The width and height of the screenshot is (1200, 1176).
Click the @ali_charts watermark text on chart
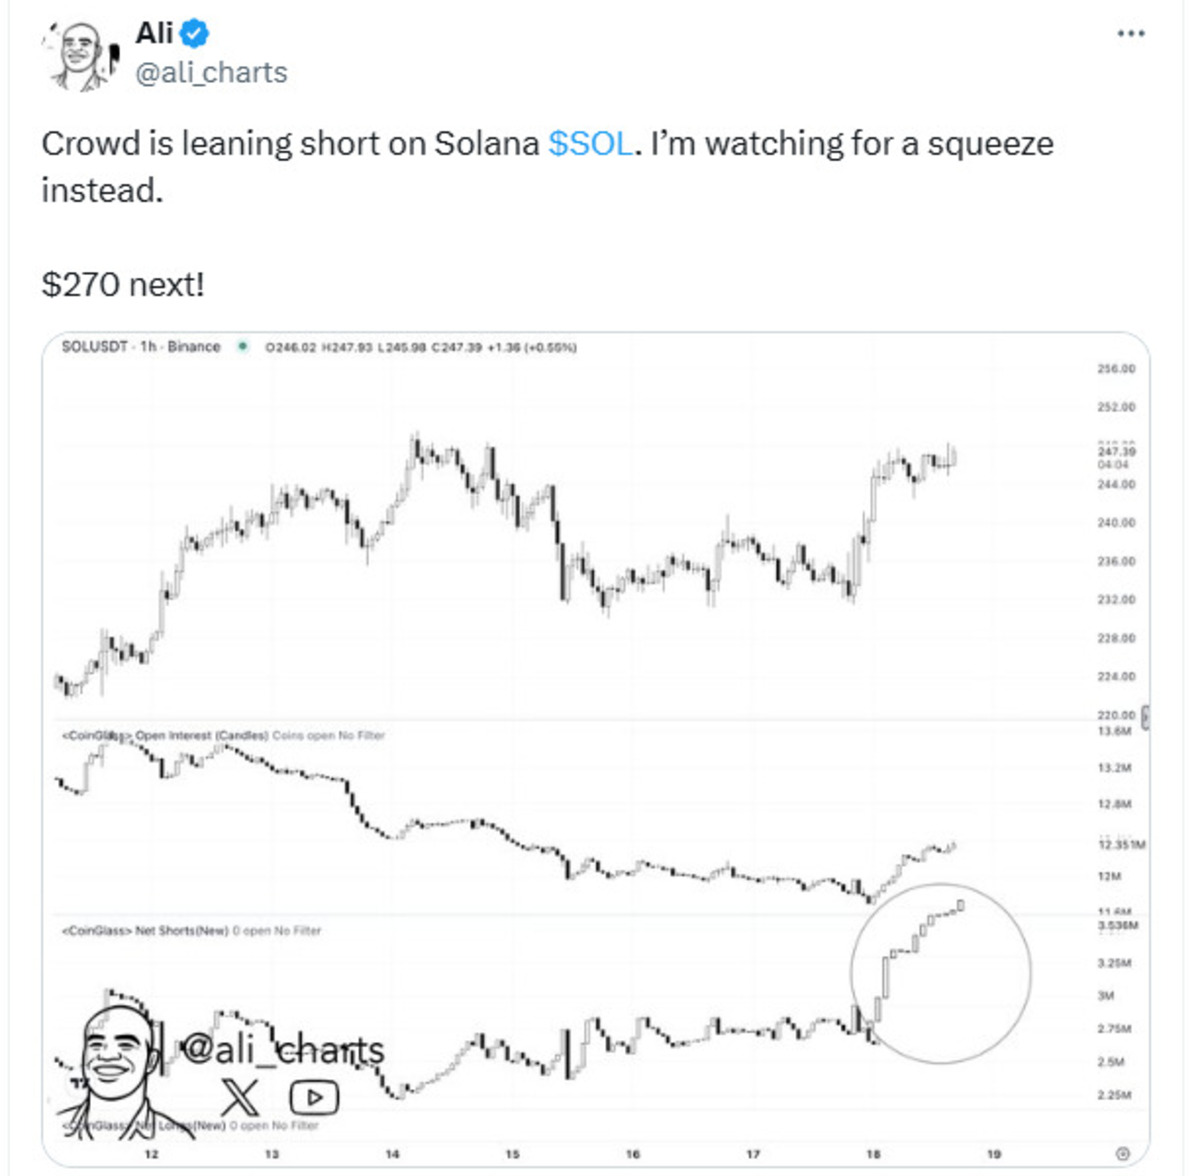(284, 1049)
